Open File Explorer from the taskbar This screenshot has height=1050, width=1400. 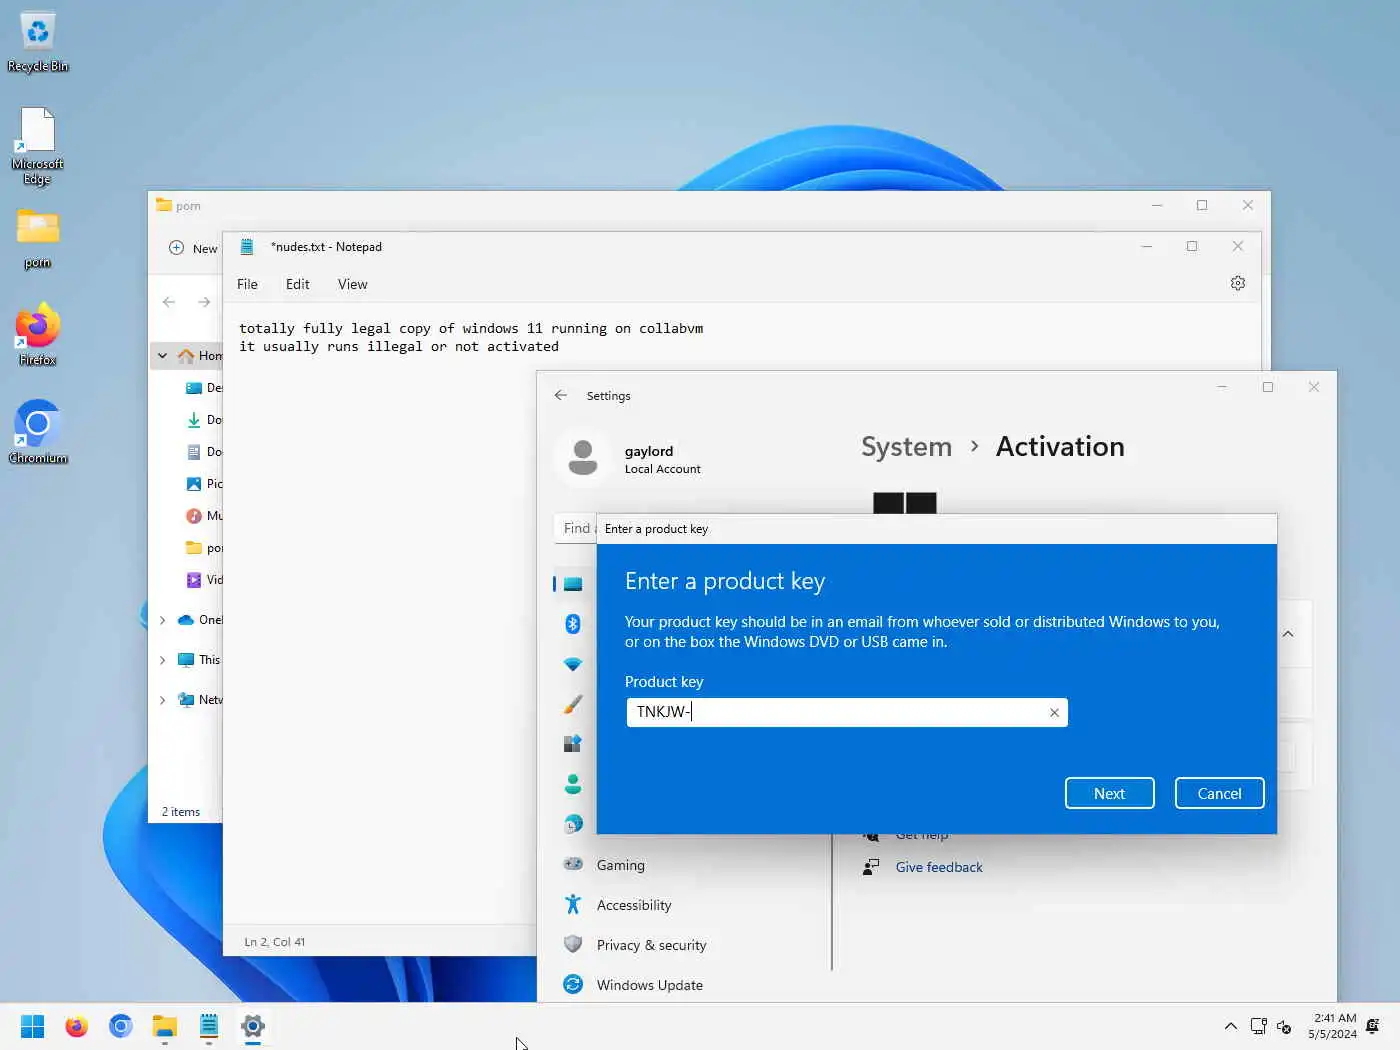(x=165, y=1026)
